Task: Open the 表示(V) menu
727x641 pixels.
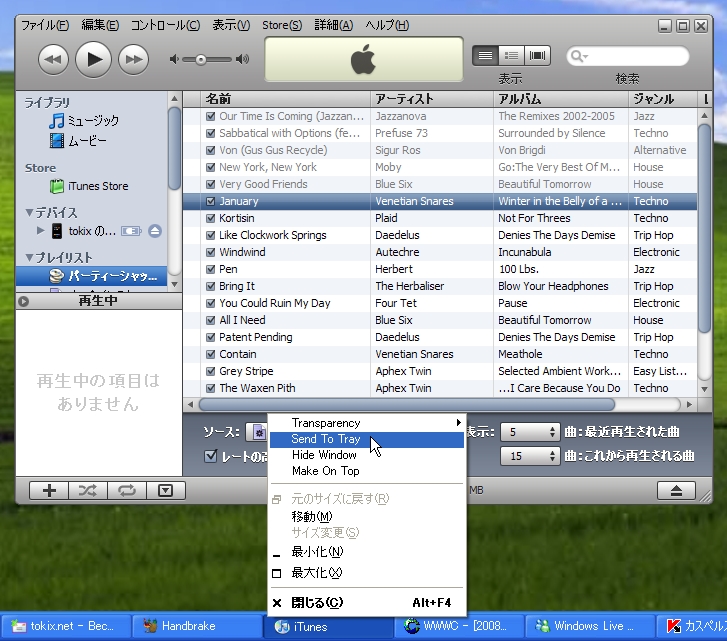Action: click(231, 25)
